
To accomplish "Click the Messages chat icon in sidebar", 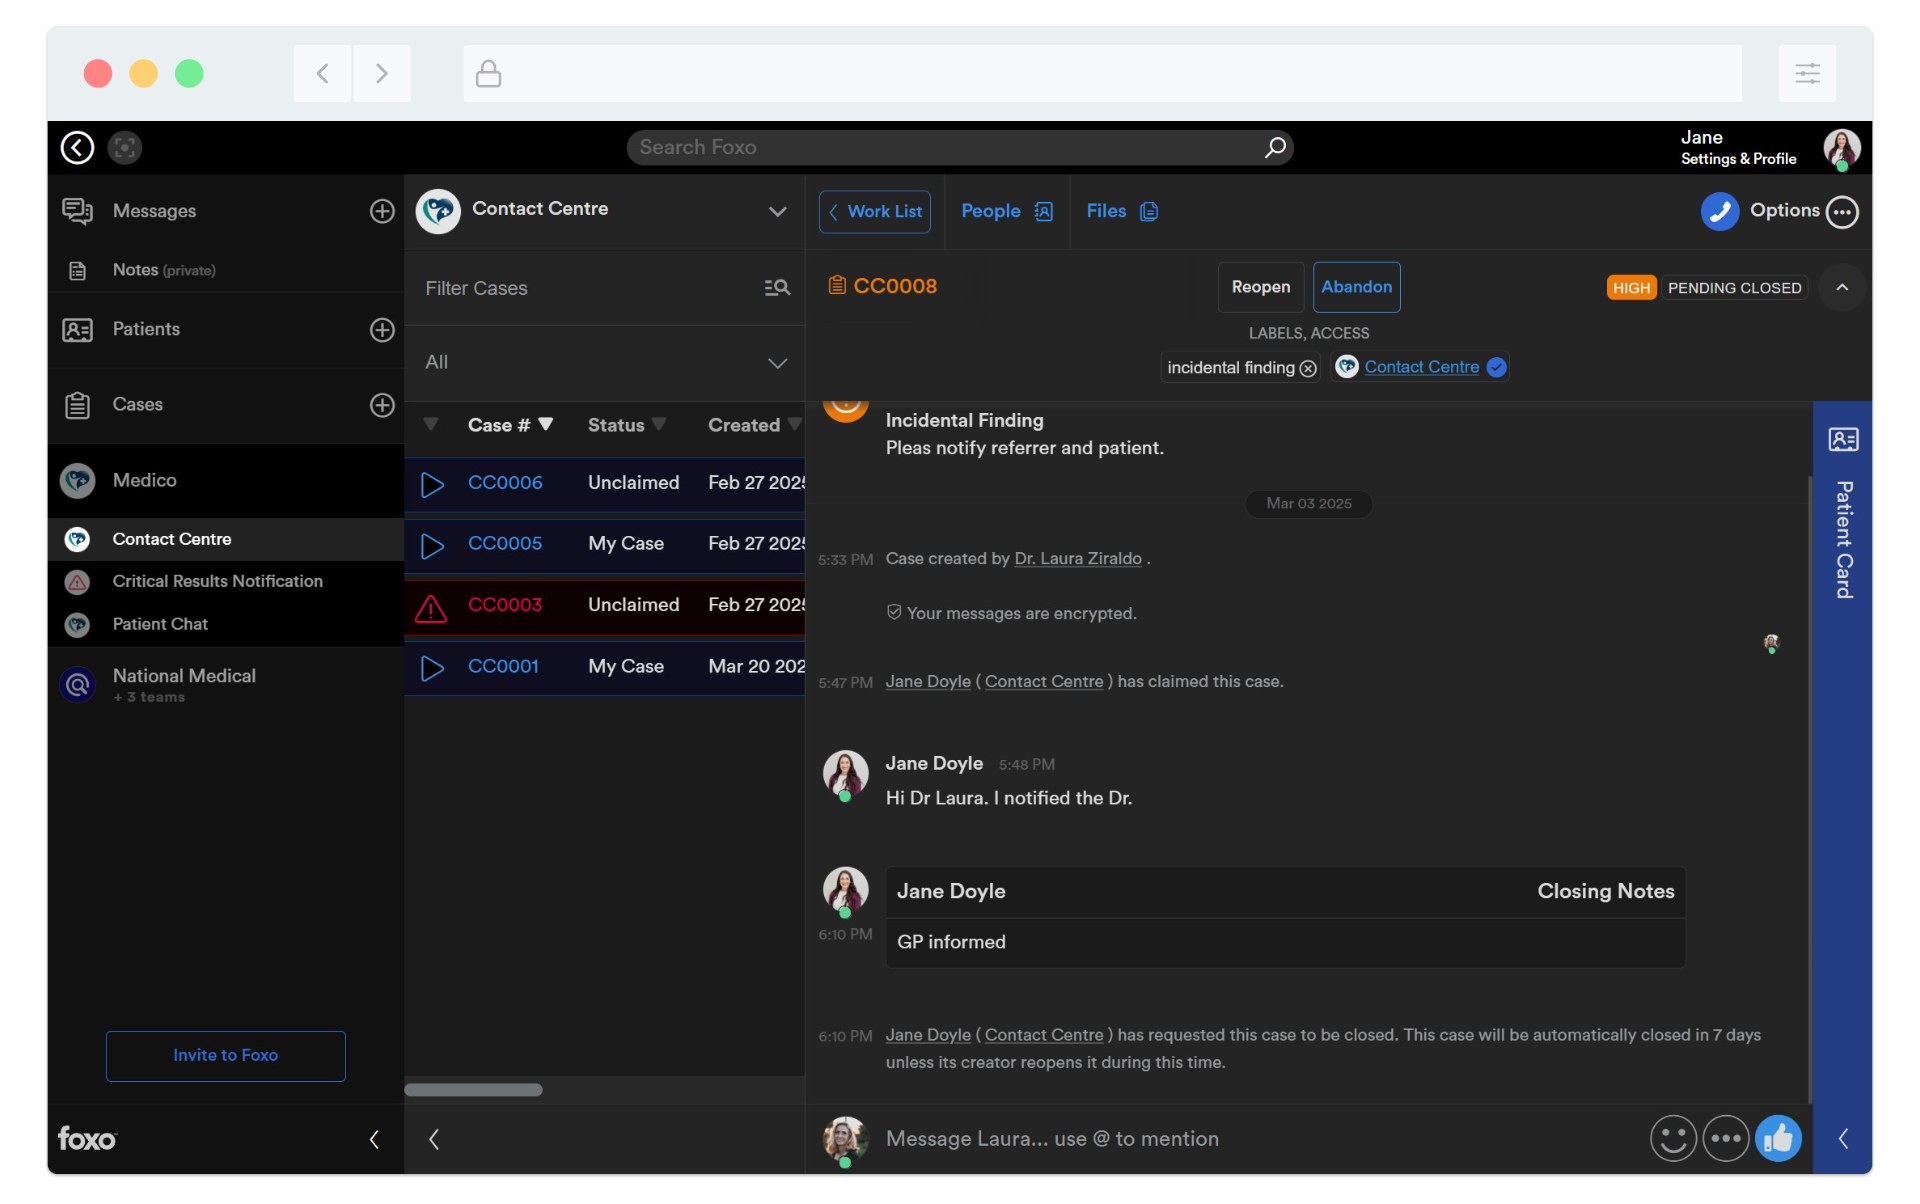I will click(77, 211).
